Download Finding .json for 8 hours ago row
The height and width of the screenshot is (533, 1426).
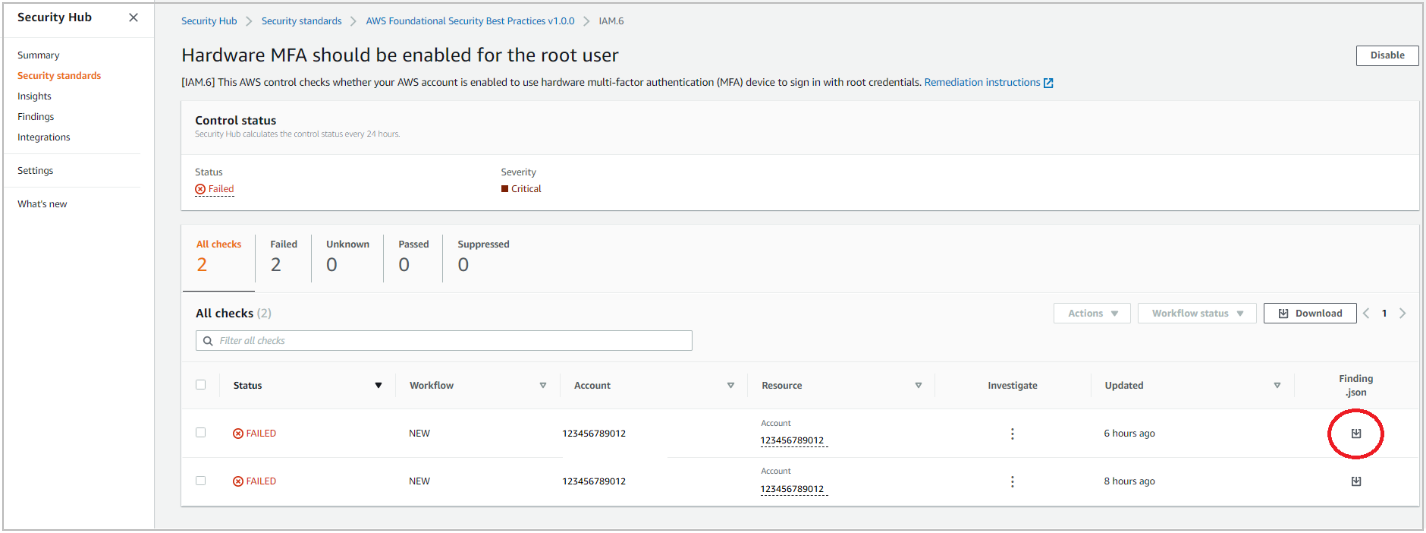coord(1356,481)
